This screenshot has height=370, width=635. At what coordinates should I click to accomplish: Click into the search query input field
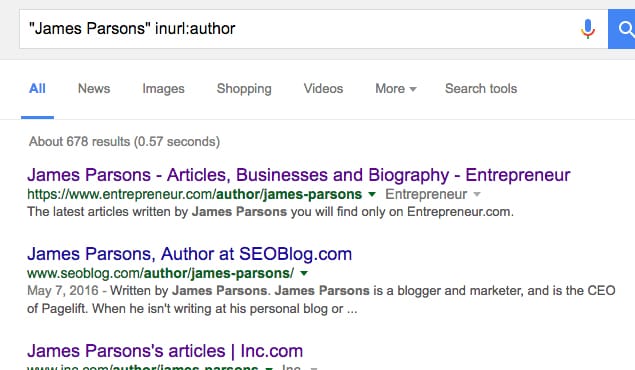300,29
